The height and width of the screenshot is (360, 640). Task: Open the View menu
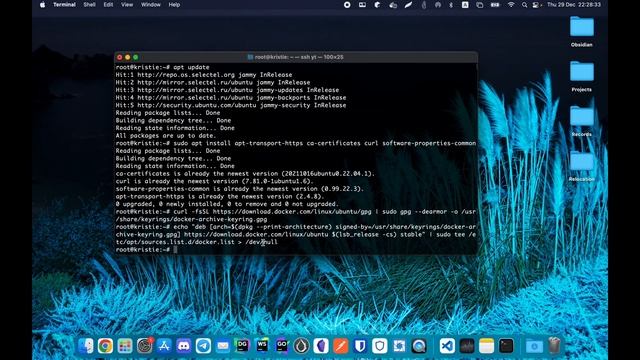(x=127, y=5)
